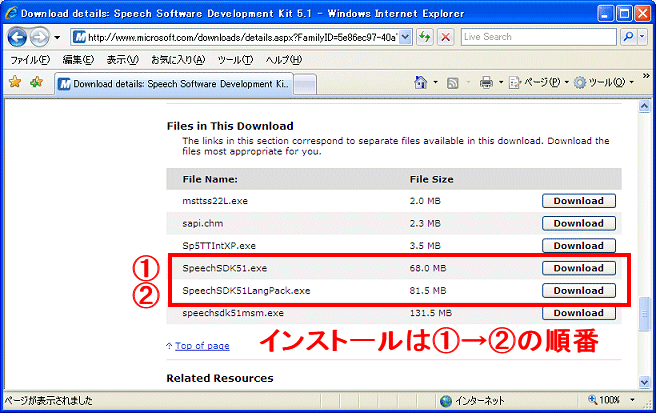Open the 表示(V) menu
656x413 pixels.
(x=122, y=60)
